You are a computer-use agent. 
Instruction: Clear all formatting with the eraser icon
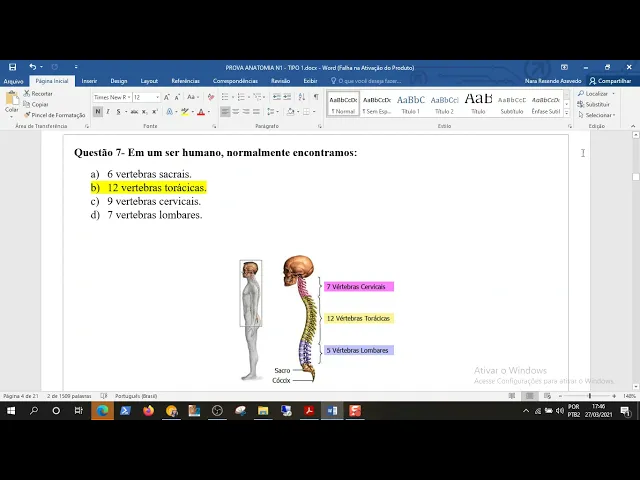pos(211,97)
